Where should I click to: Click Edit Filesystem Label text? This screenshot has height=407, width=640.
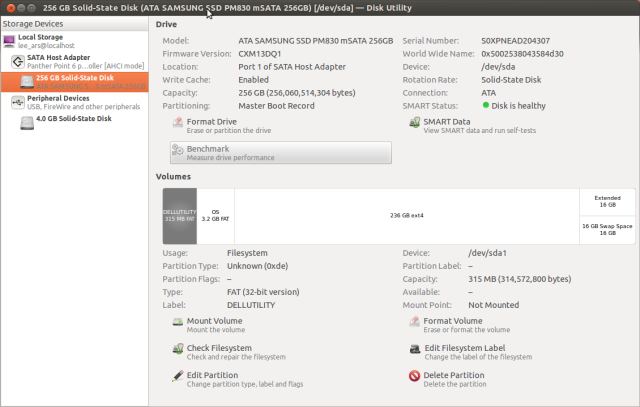tap(465, 348)
